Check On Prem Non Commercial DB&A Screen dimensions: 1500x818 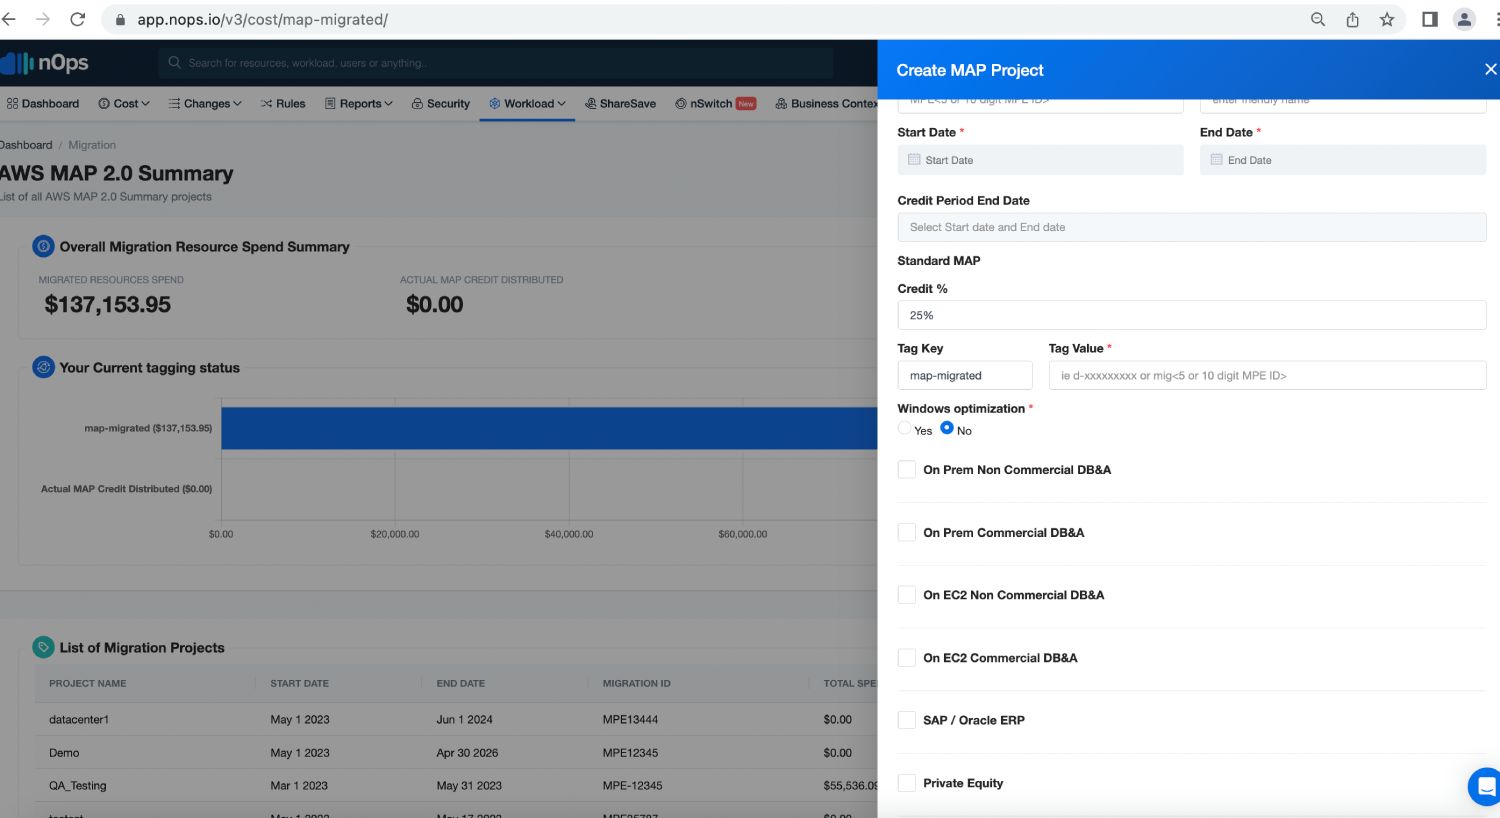[907, 470]
